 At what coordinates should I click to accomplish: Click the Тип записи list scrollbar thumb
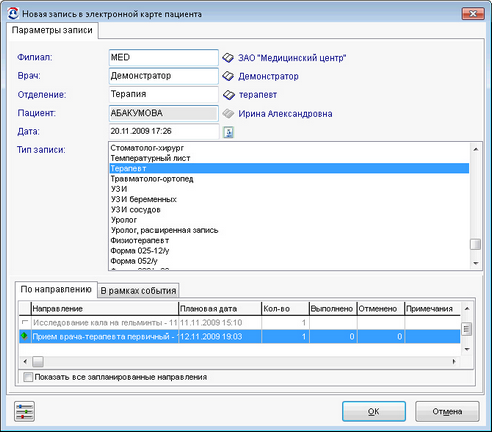[475, 244]
